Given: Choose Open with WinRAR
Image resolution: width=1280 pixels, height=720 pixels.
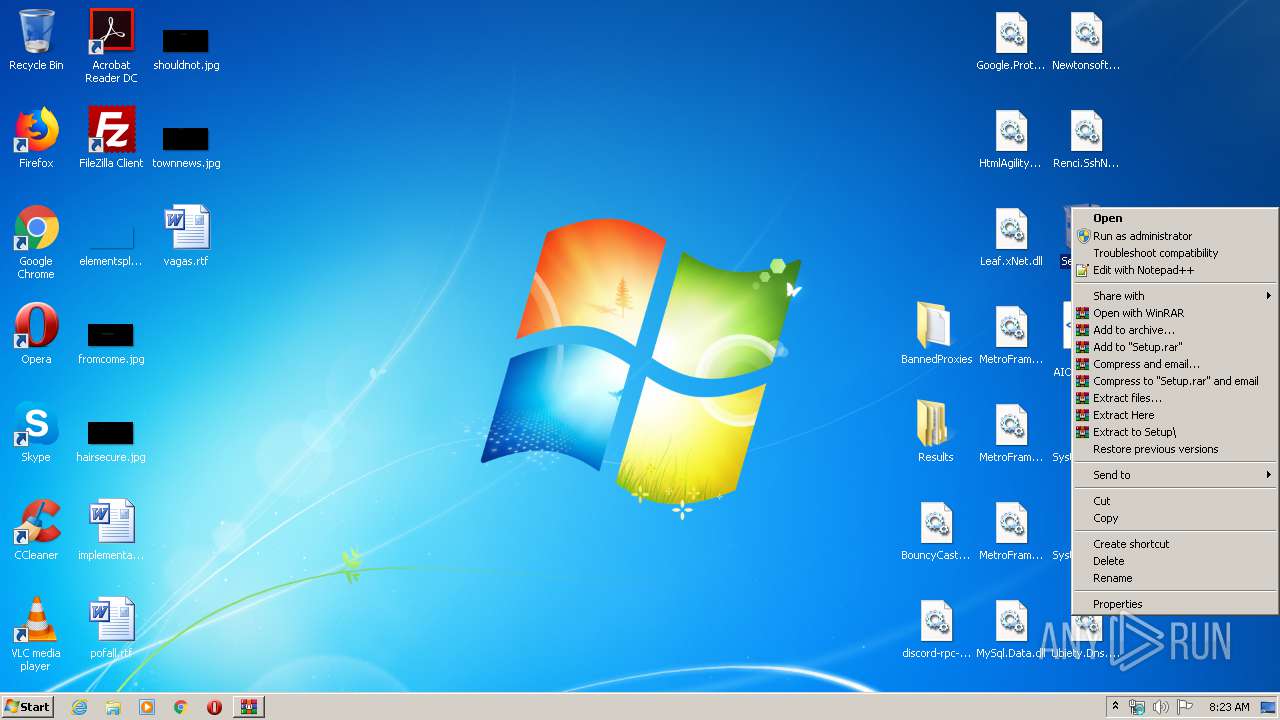Looking at the screenshot, I should tap(1175, 313).
